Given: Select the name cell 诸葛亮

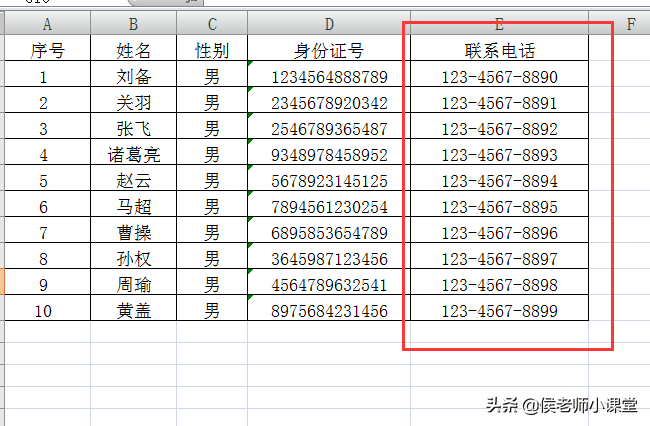Looking at the screenshot, I should point(133,152).
